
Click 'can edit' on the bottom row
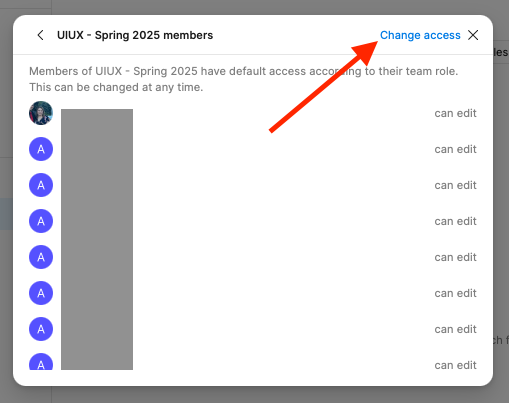point(455,365)
